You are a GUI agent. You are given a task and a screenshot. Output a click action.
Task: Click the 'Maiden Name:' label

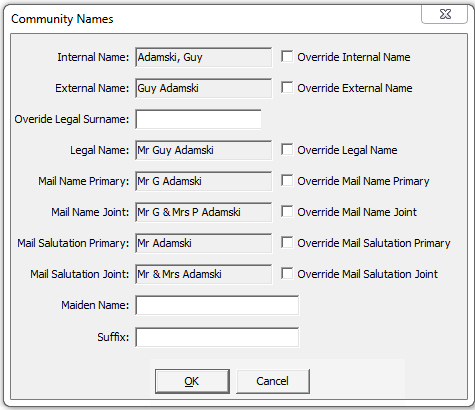(95, 305)
